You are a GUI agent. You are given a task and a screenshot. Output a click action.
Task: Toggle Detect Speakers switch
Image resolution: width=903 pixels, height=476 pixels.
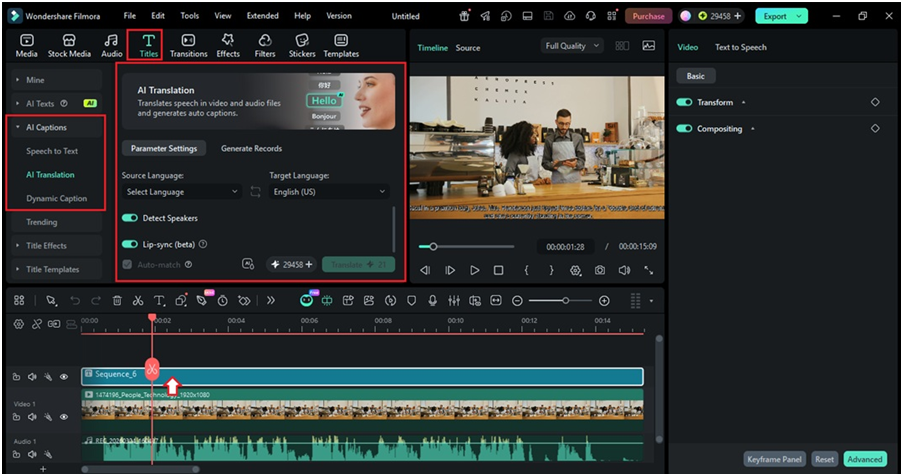tap(130, 218)
